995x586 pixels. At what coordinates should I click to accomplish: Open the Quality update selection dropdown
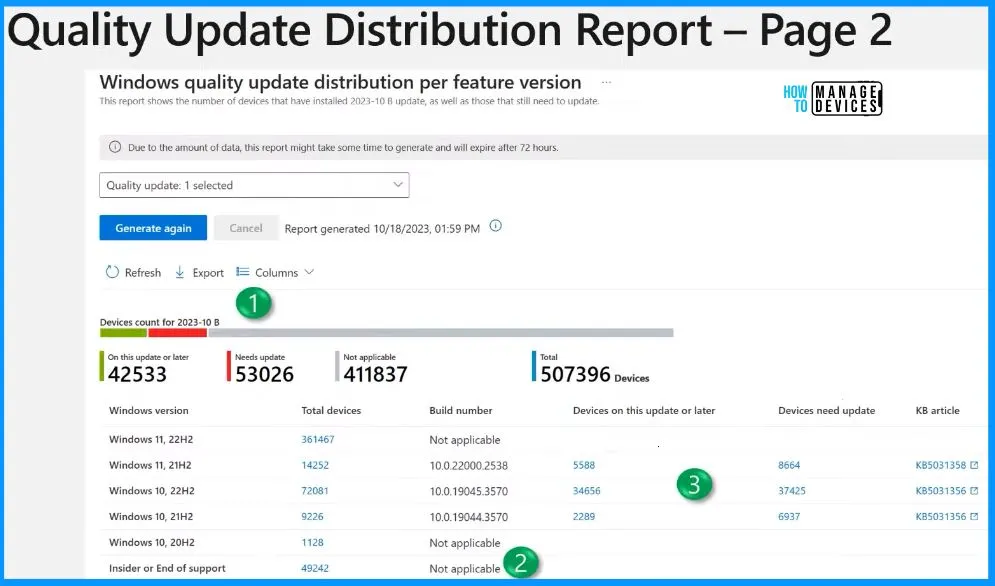coord(254,185)
